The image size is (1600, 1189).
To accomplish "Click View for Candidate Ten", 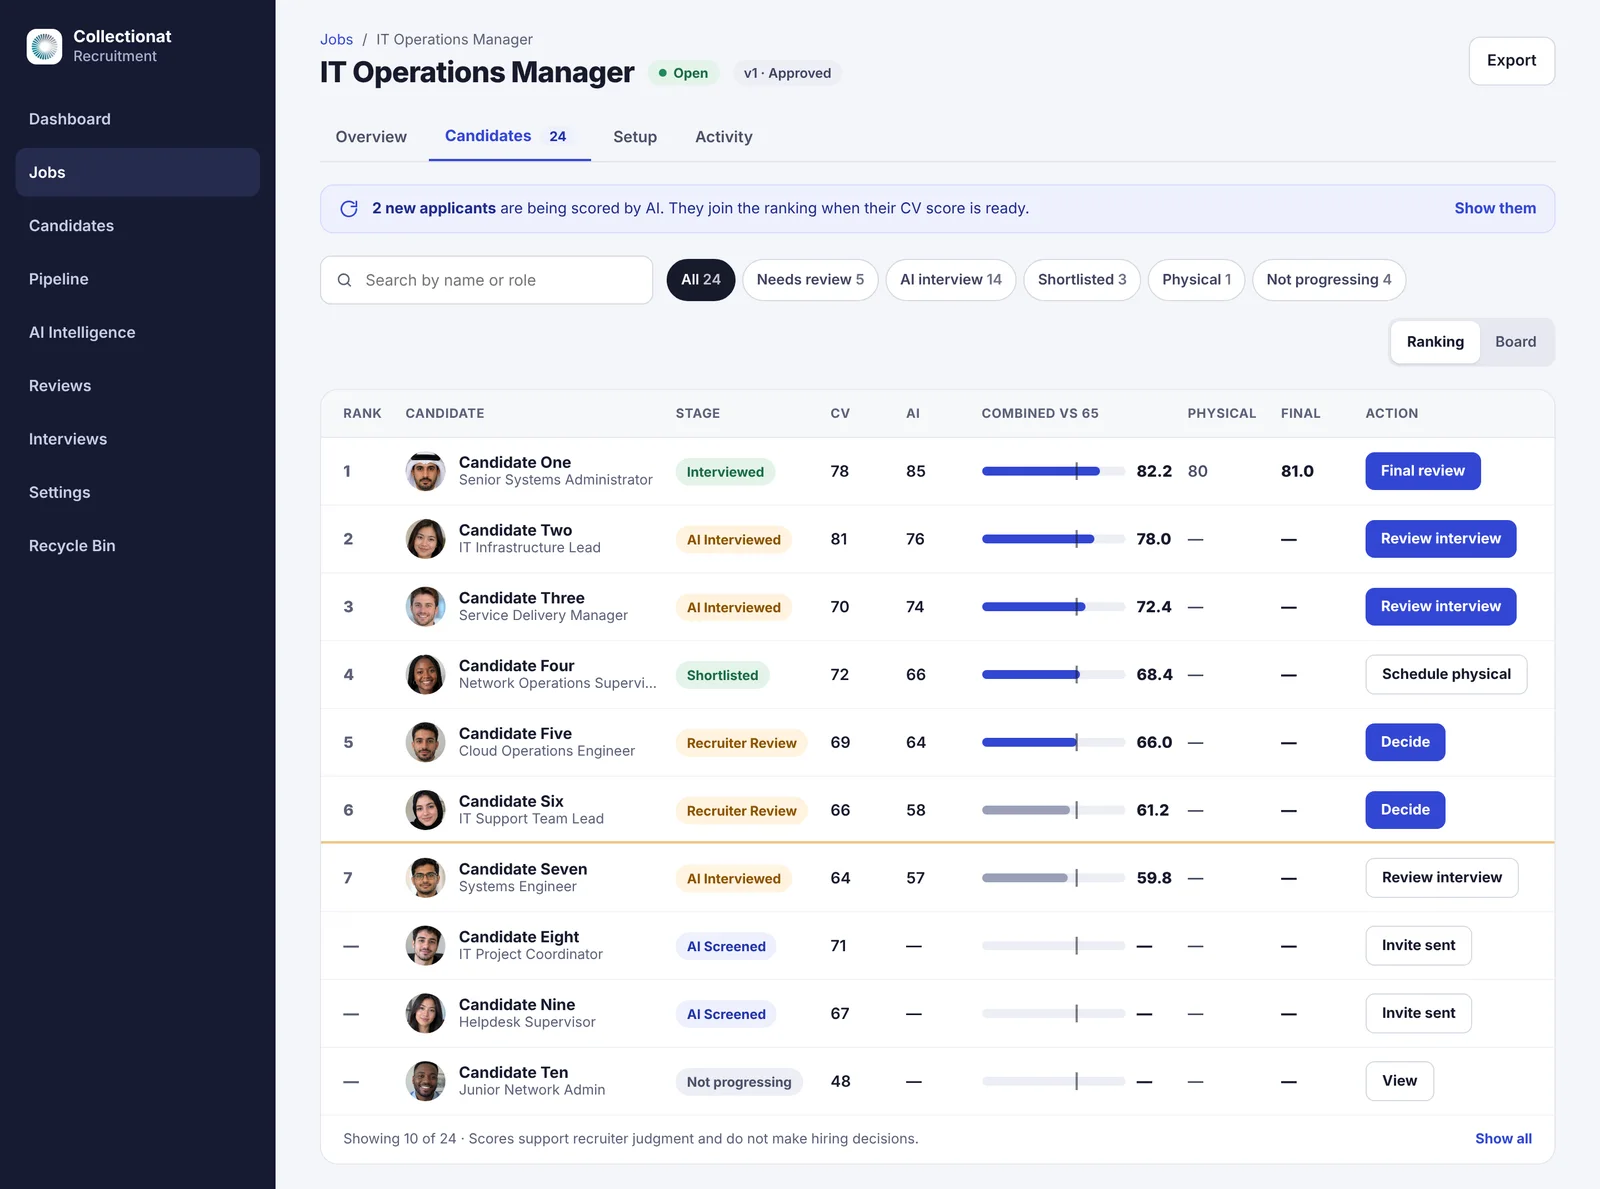I will click(1399, 1081).
